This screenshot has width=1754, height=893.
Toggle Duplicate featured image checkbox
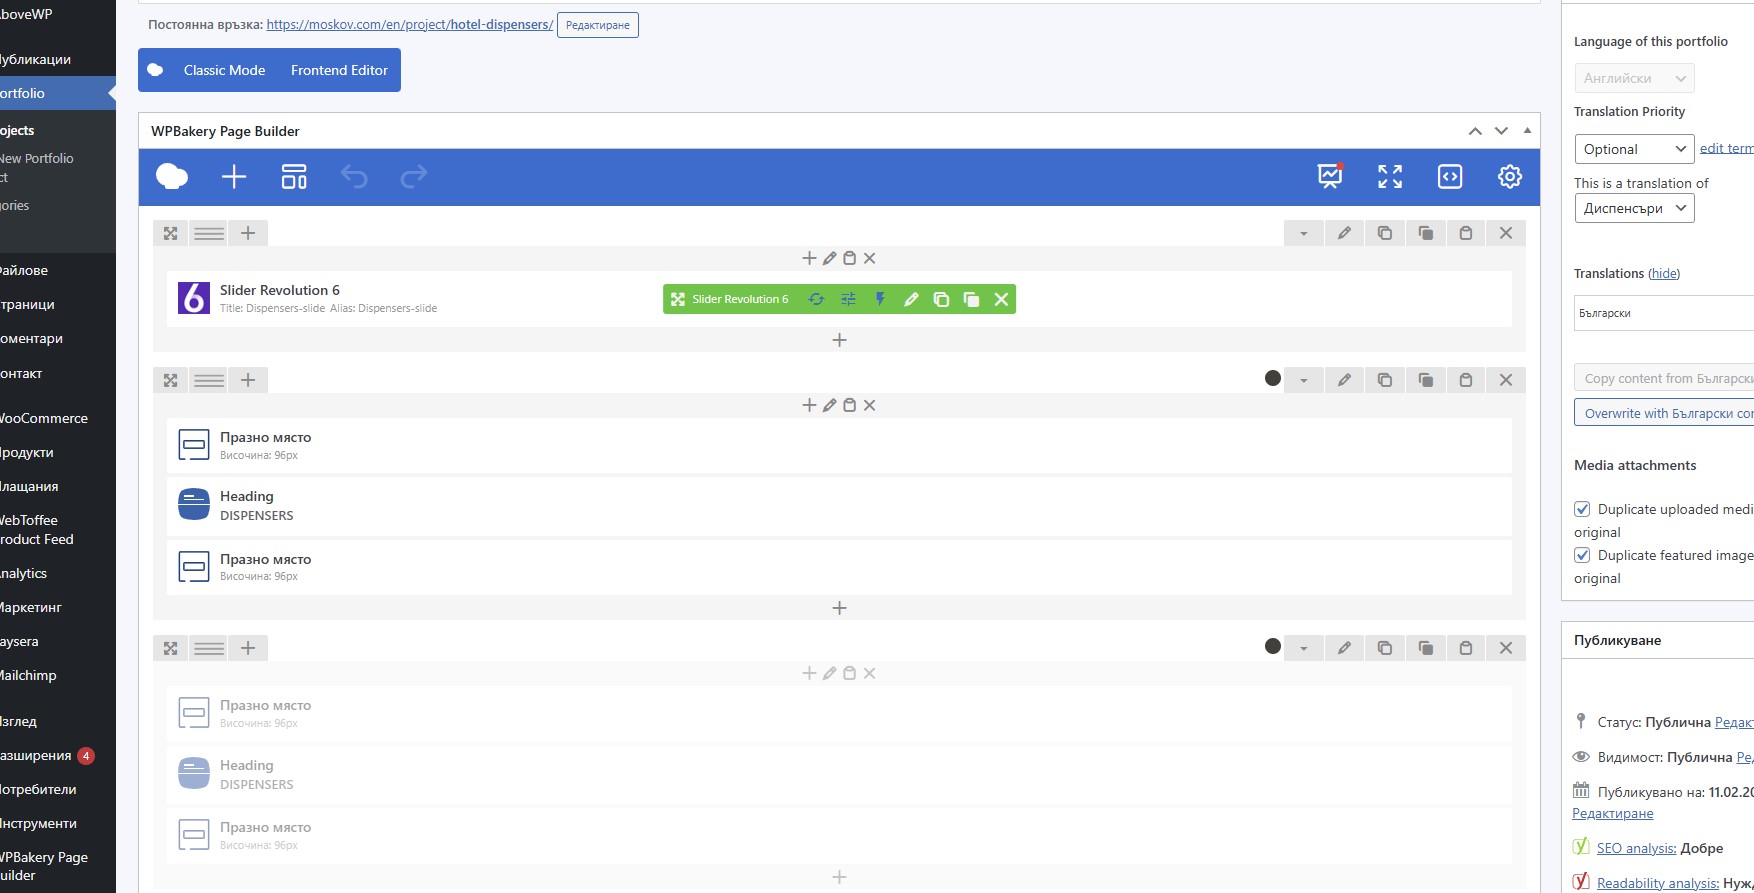pyautogui.click(x=1582, y=555)
